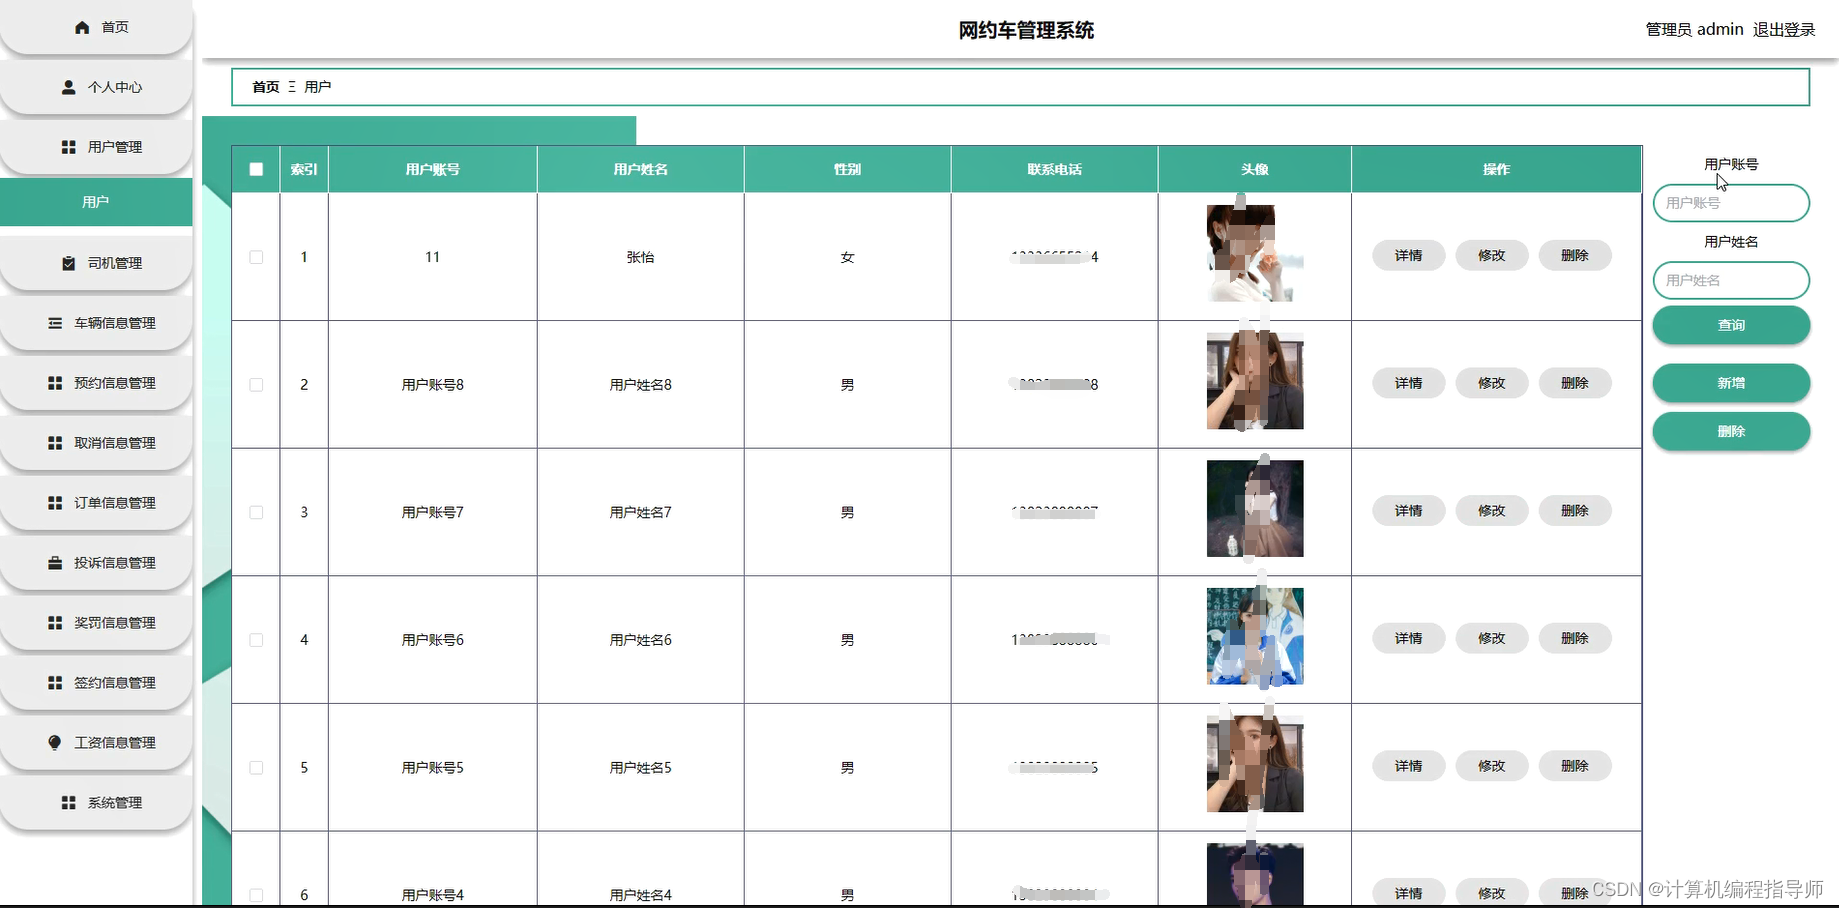Click avatar thumbnail of 用户账号8
The image size is (1839, 908).
[x=1255, y=381]
